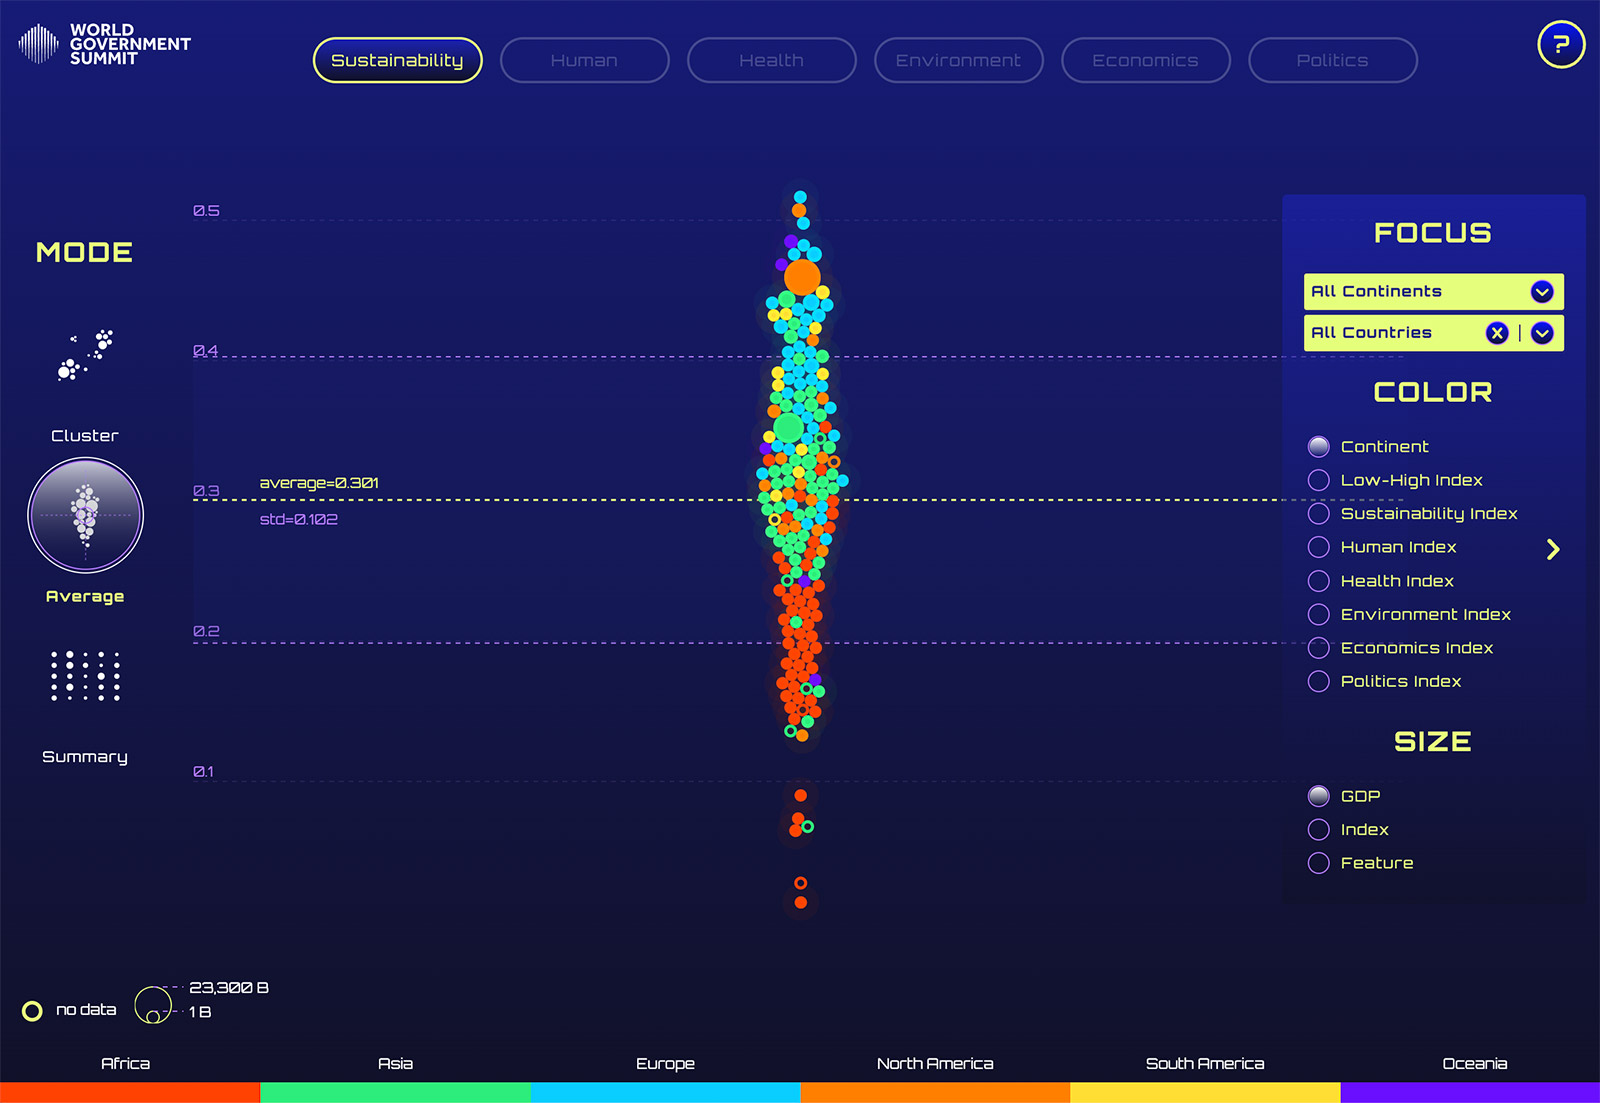Expand the All Countries dropdown
Image resolution: width=1600 pixels, height=1103 pixels.
[x=1543, y=332]
